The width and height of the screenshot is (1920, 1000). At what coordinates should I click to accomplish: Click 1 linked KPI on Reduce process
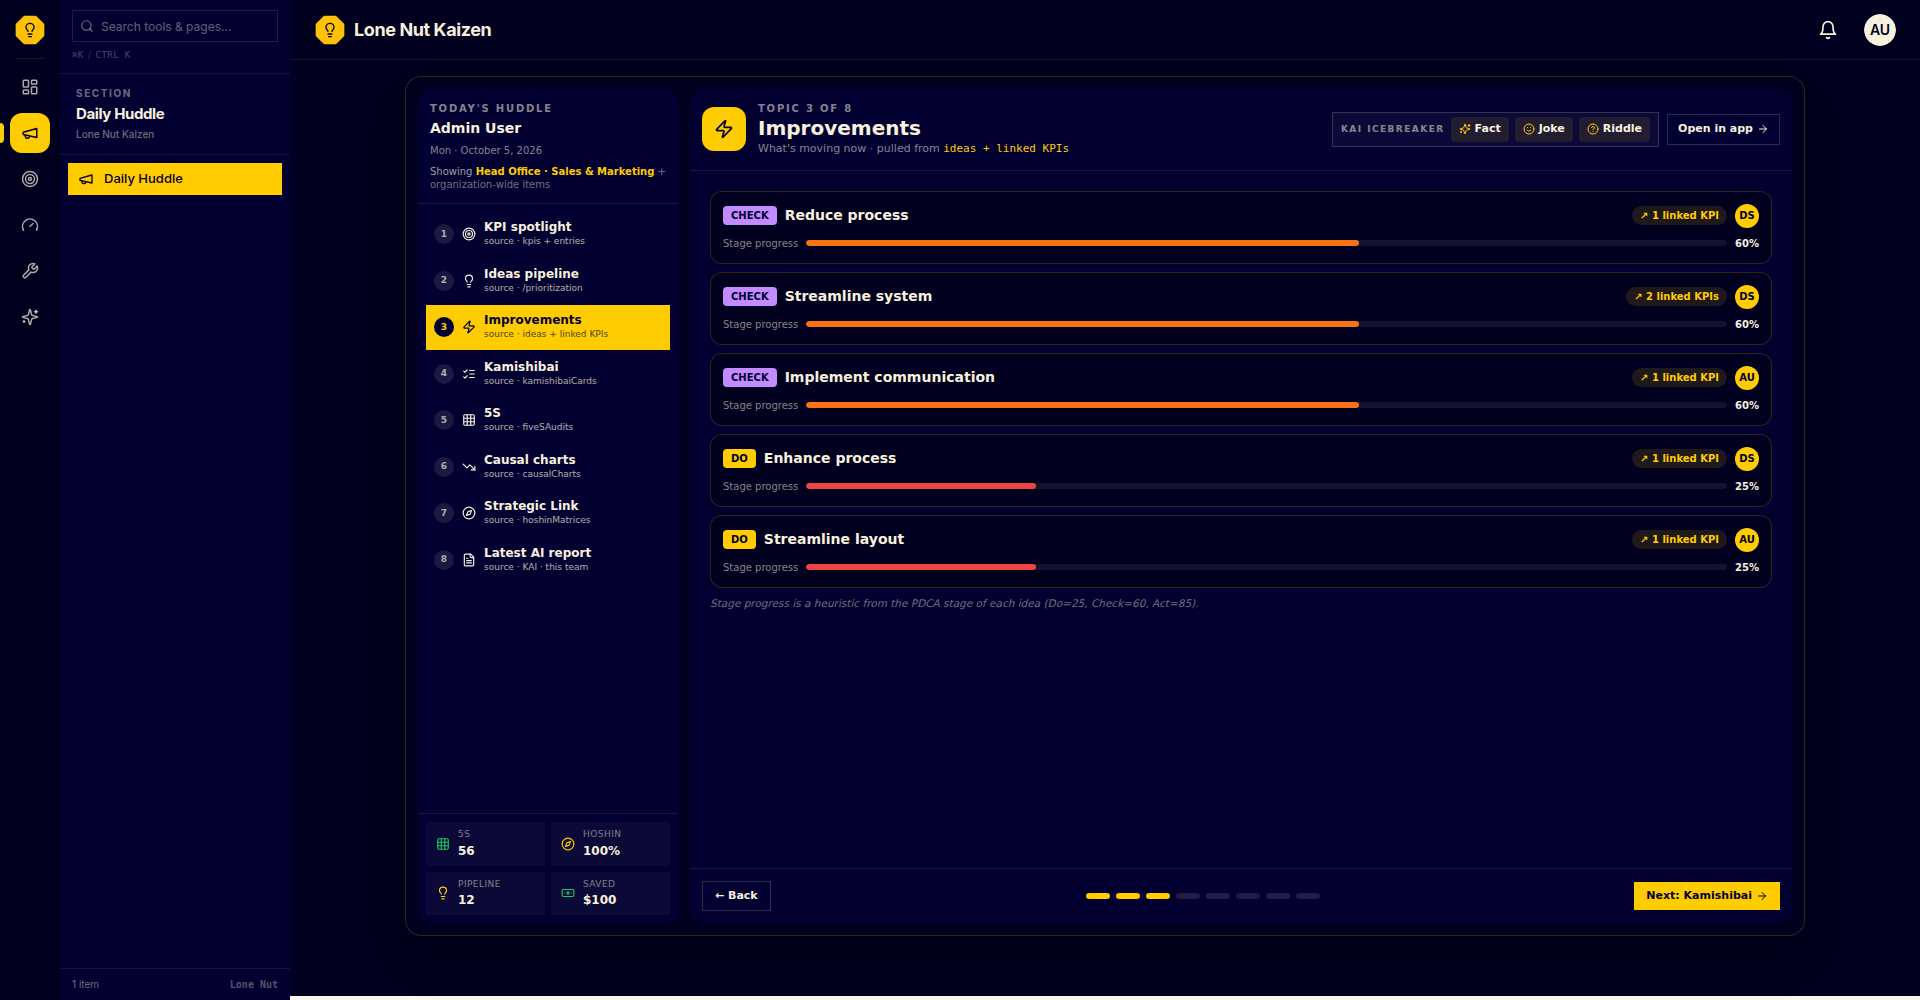pos(1680,215)
